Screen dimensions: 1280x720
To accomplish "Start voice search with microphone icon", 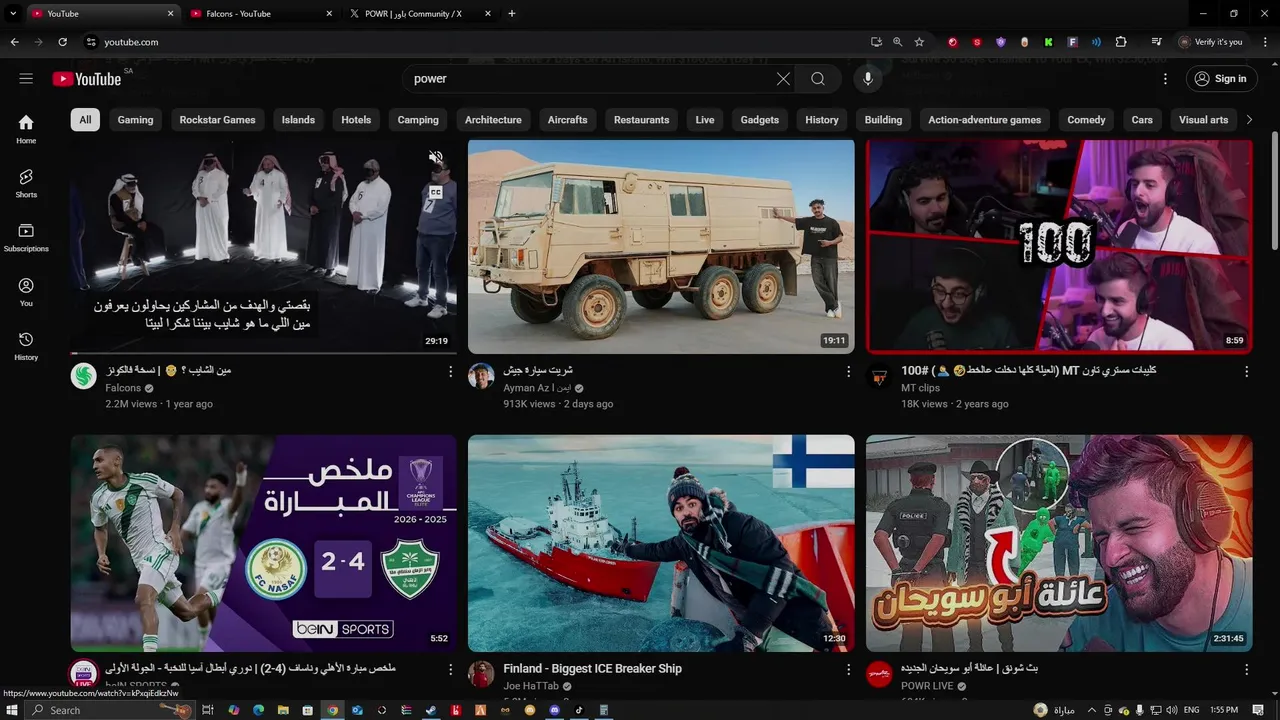I will coord(868,79).
